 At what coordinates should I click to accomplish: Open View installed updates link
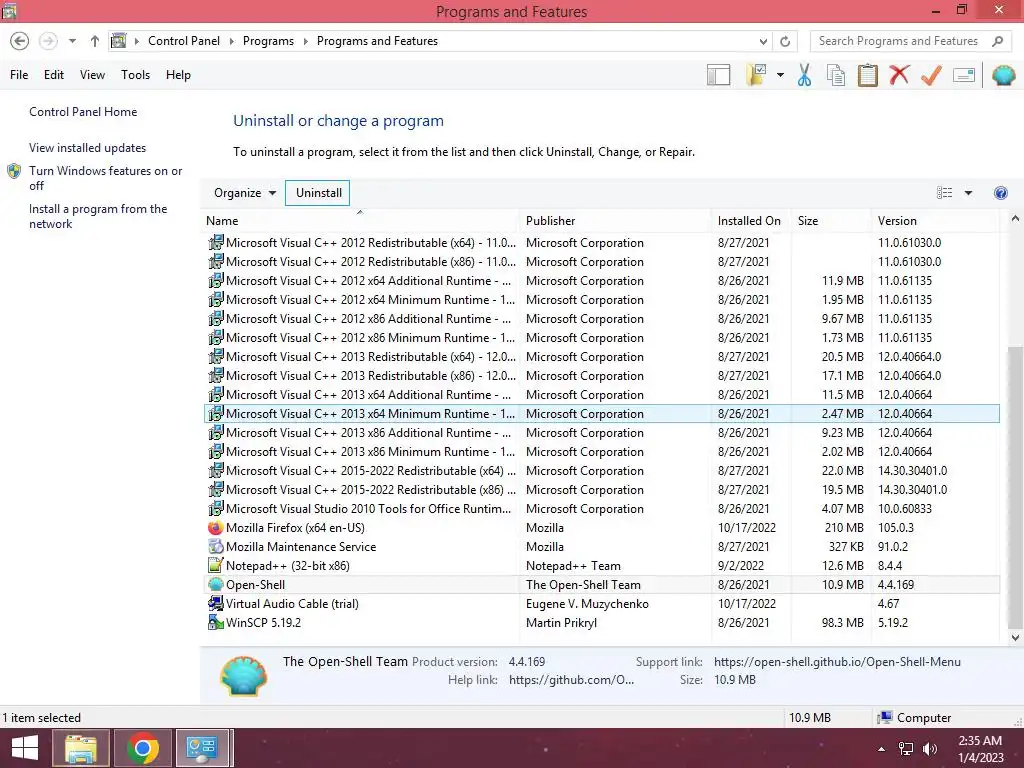point(88,148)
